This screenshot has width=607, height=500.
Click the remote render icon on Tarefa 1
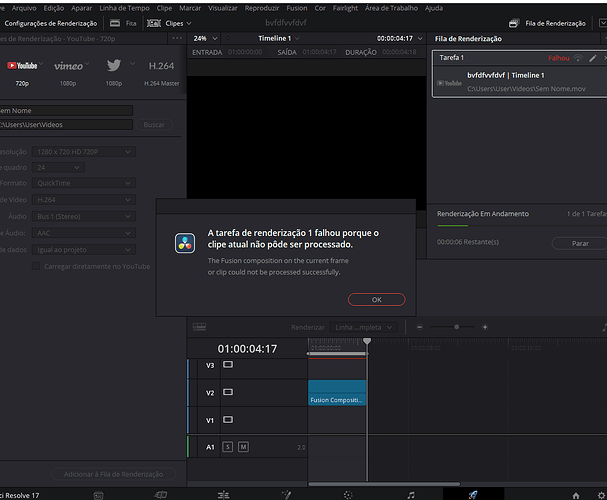click(x=578, y=58)
